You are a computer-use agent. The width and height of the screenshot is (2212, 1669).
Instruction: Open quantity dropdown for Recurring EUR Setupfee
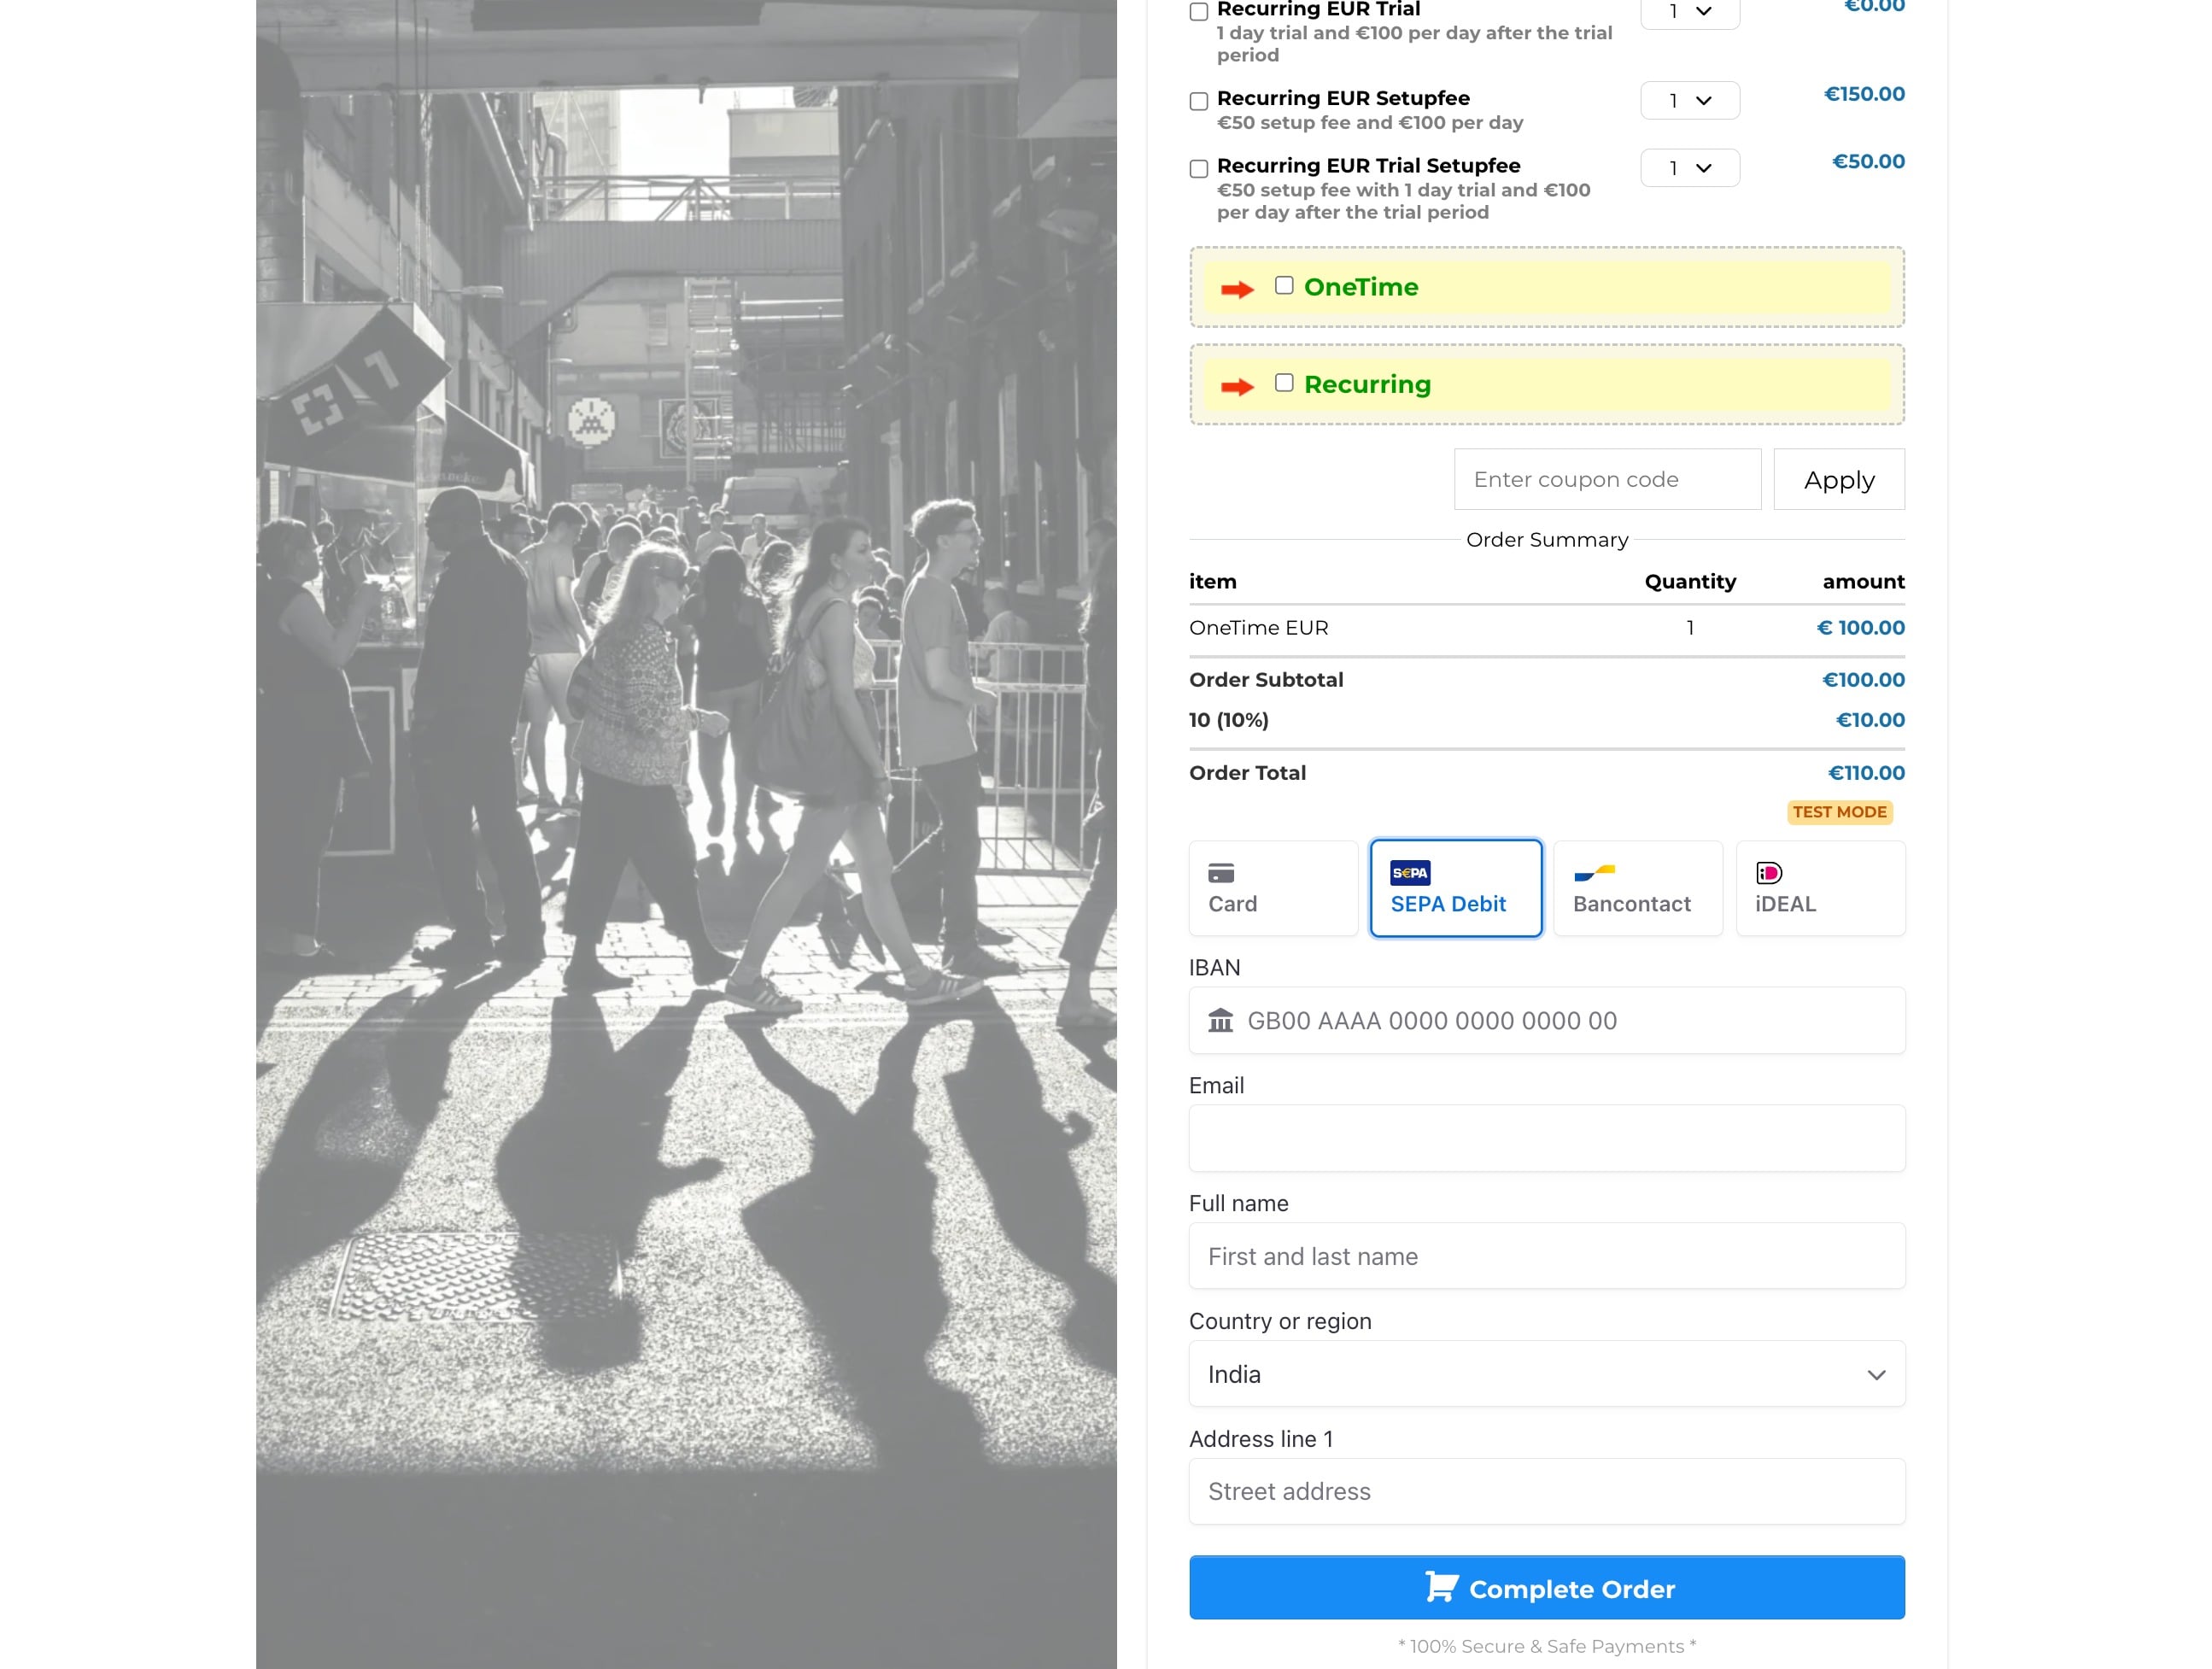tap(1689, 101)
